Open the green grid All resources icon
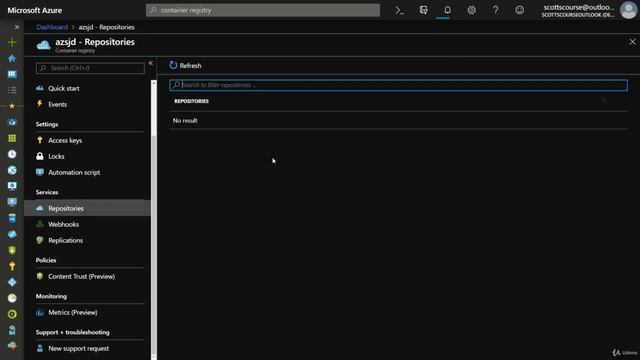Viewport: 640px width, 360px height. tap(12, 138)
